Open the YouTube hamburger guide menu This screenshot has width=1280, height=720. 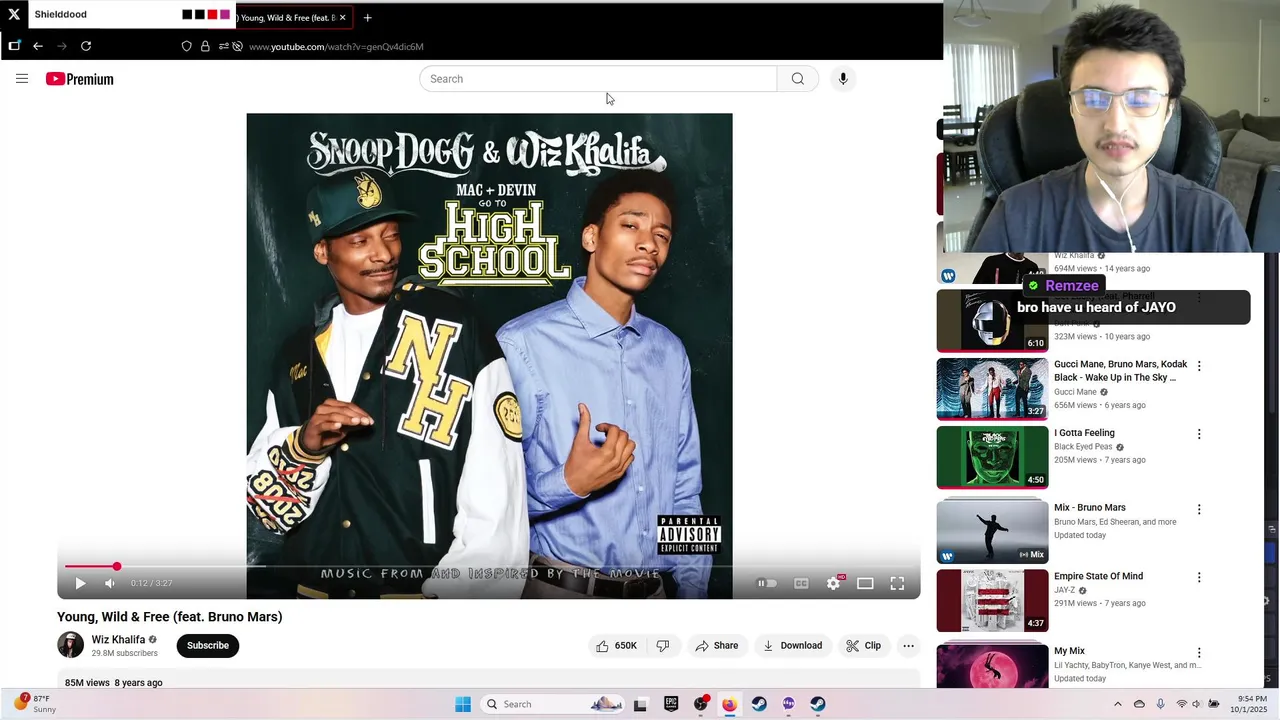coord(22,79)
